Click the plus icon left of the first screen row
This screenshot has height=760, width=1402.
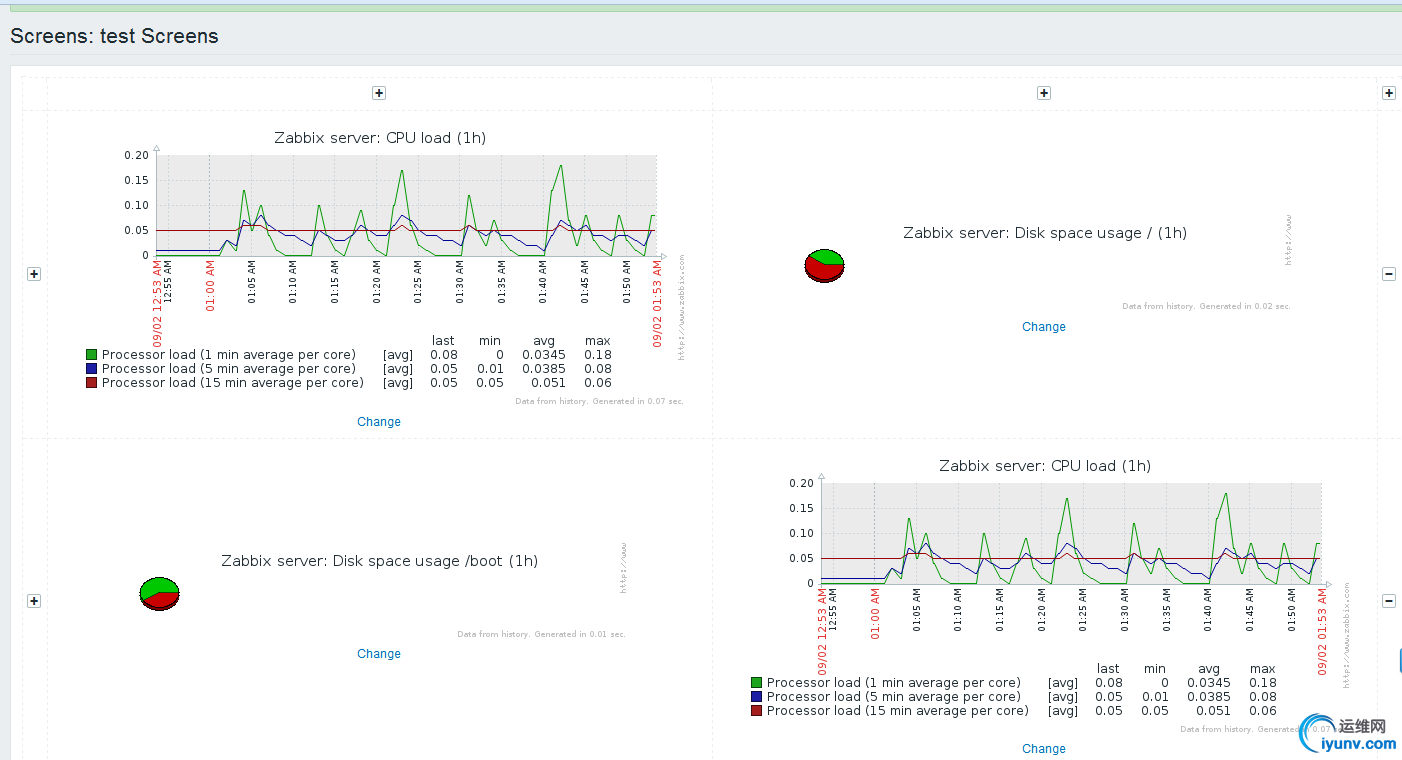coord(34,274)
